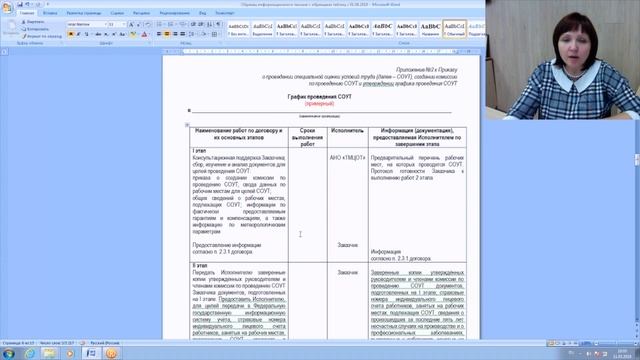Open the line spacing menu
The image size is (640, 360).
tap(192, 34)
